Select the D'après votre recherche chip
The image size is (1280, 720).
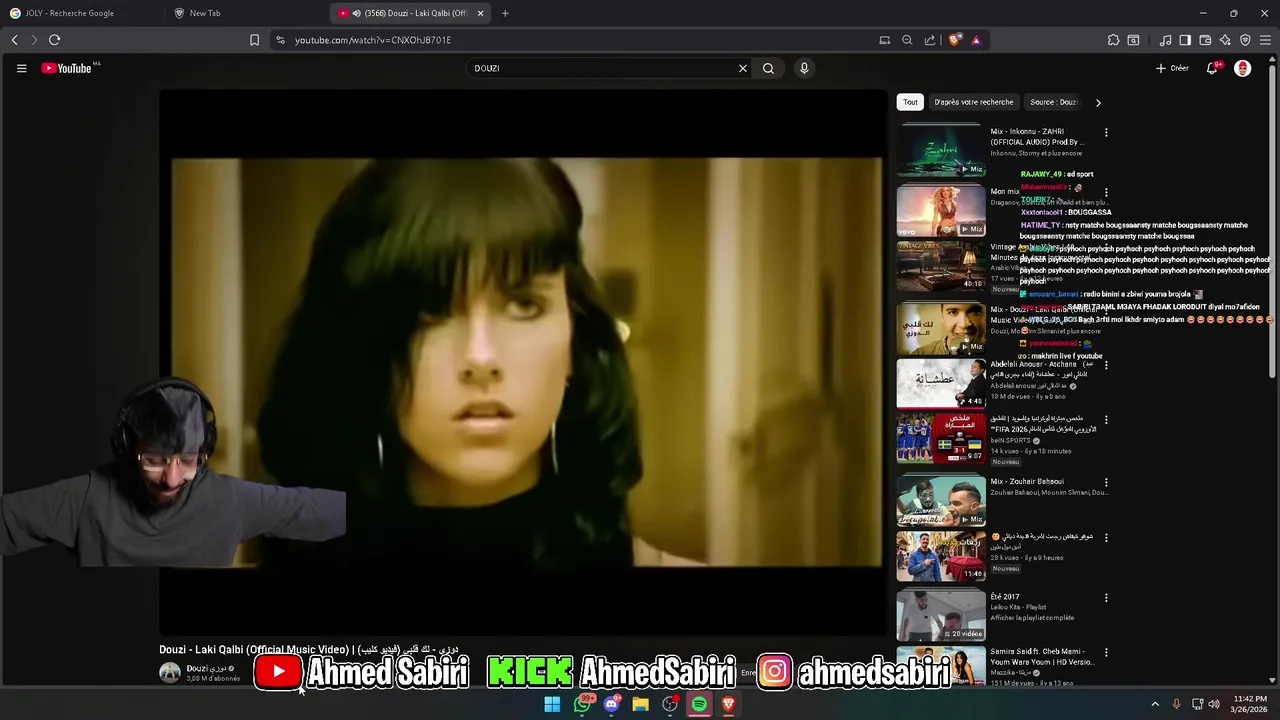974,102
